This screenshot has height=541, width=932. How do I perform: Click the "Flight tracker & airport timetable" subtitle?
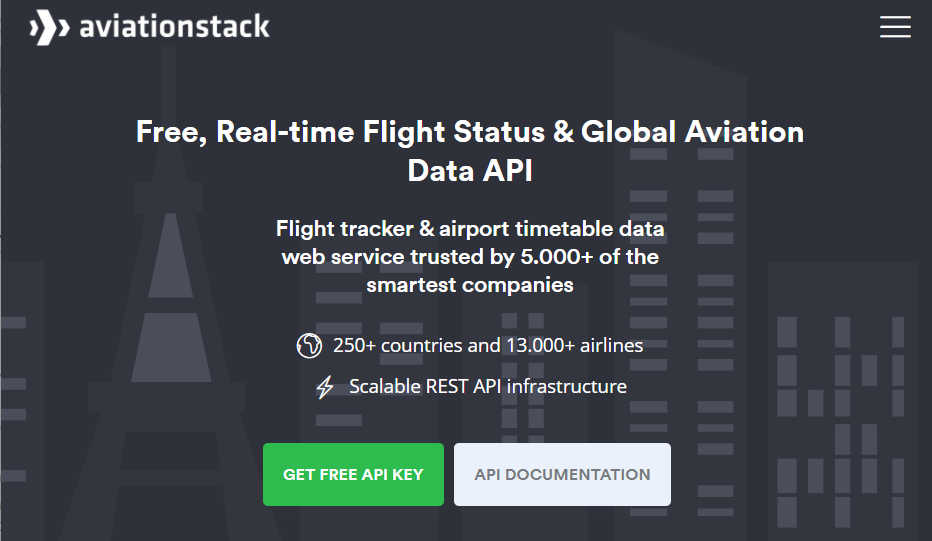tap(470, 257)
